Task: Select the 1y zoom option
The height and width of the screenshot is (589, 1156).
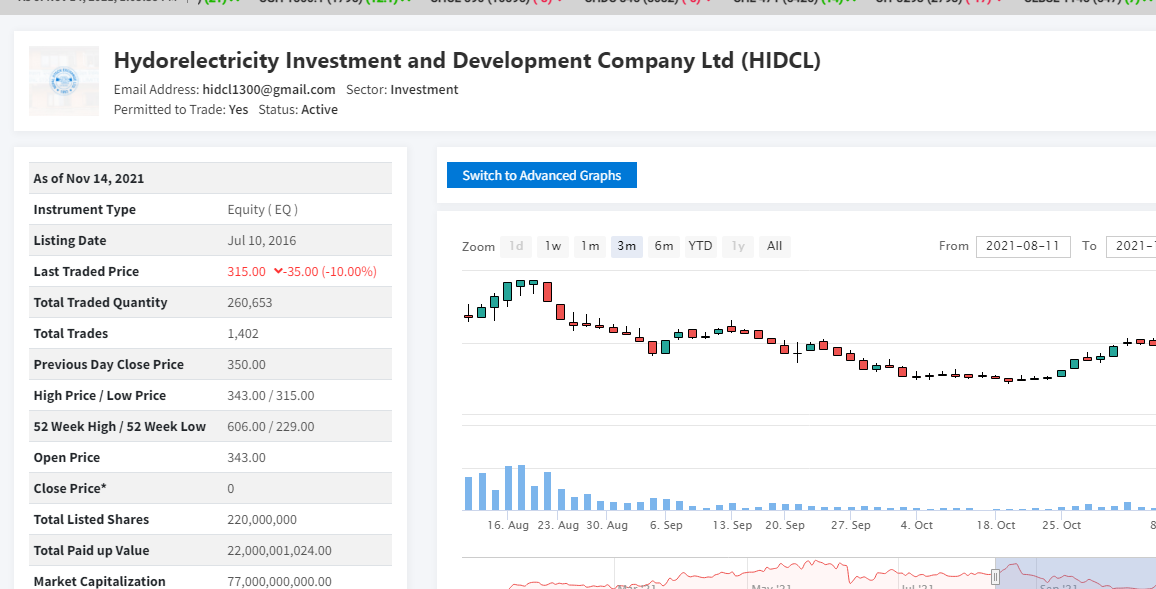Action: [738, 246]
